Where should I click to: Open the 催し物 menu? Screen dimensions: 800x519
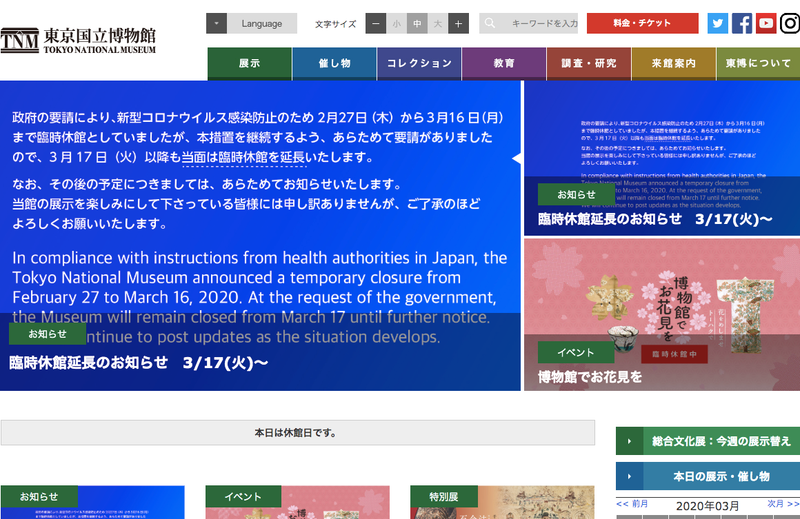(x=334, y=63)
